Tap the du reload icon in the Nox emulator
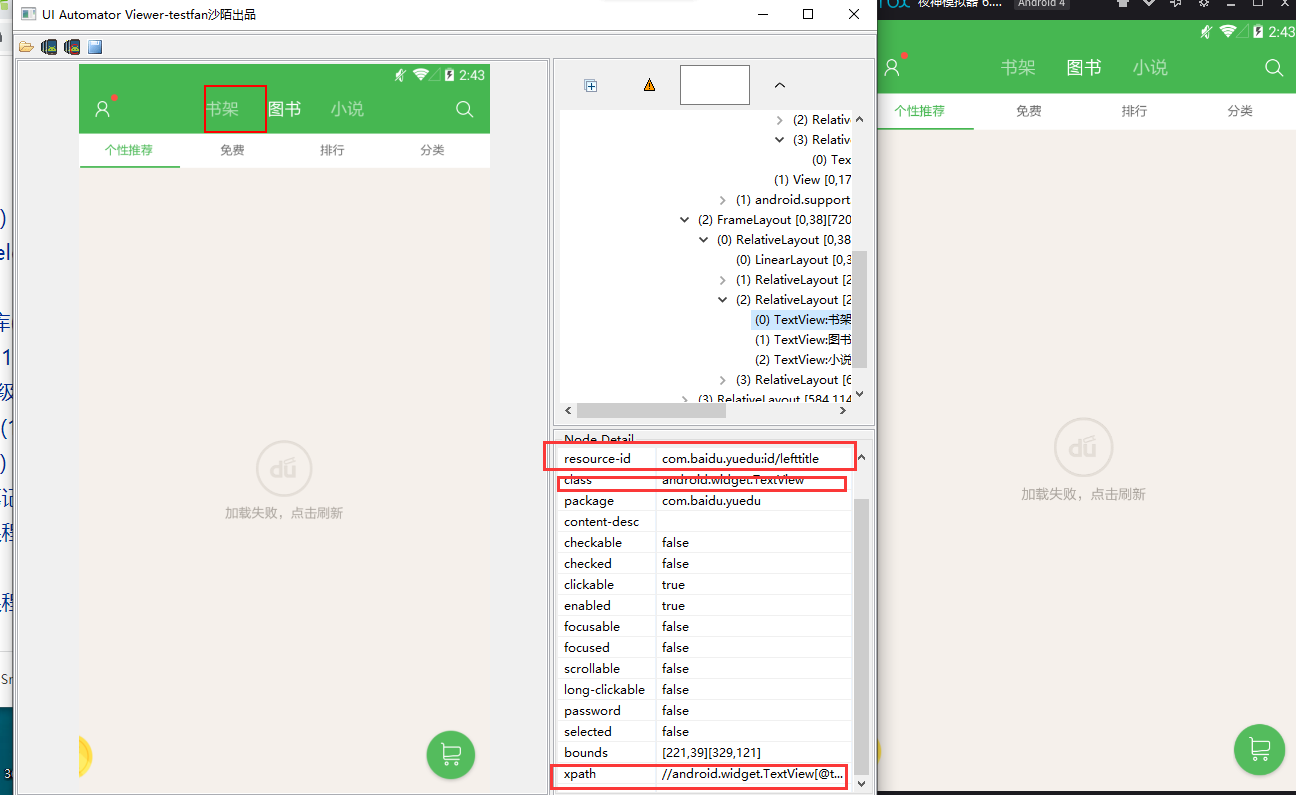Viewport: 1296px width, 795px height. (1083, 448)
